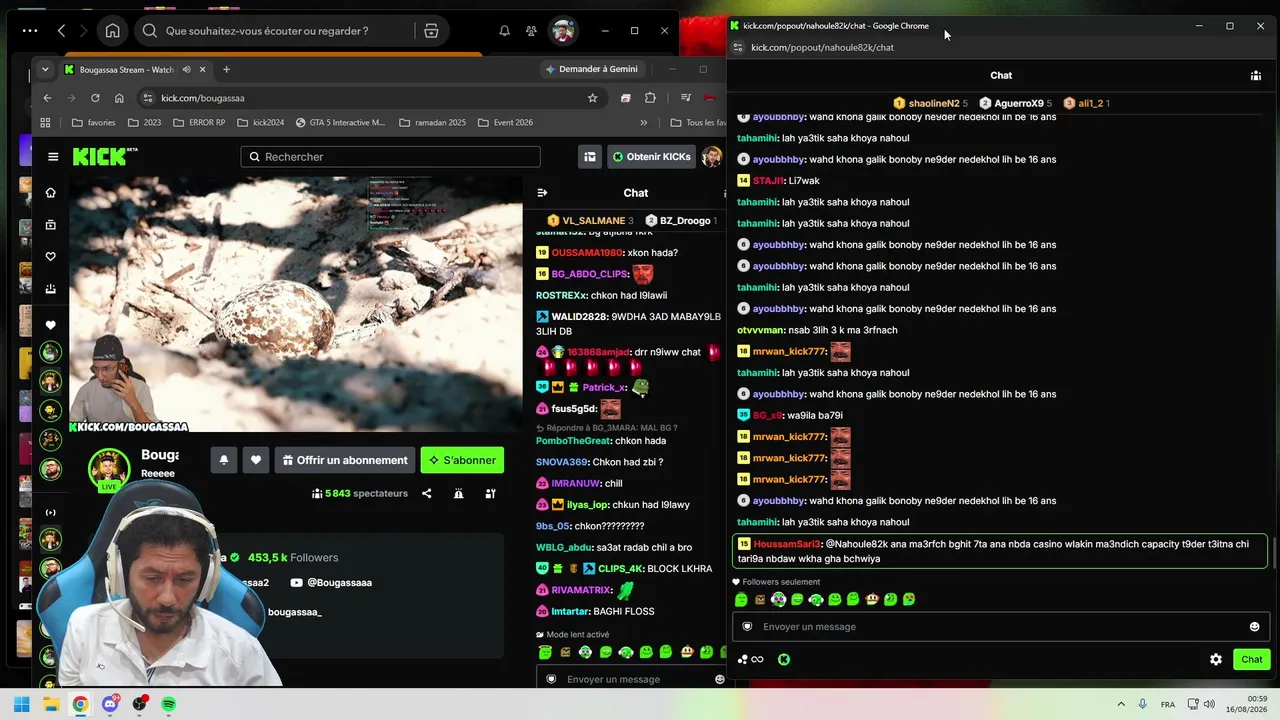1280x720 pixels.
Task: Click the Obtenir KICKs button
Action: pyautogui.click(x=652, y=156)
